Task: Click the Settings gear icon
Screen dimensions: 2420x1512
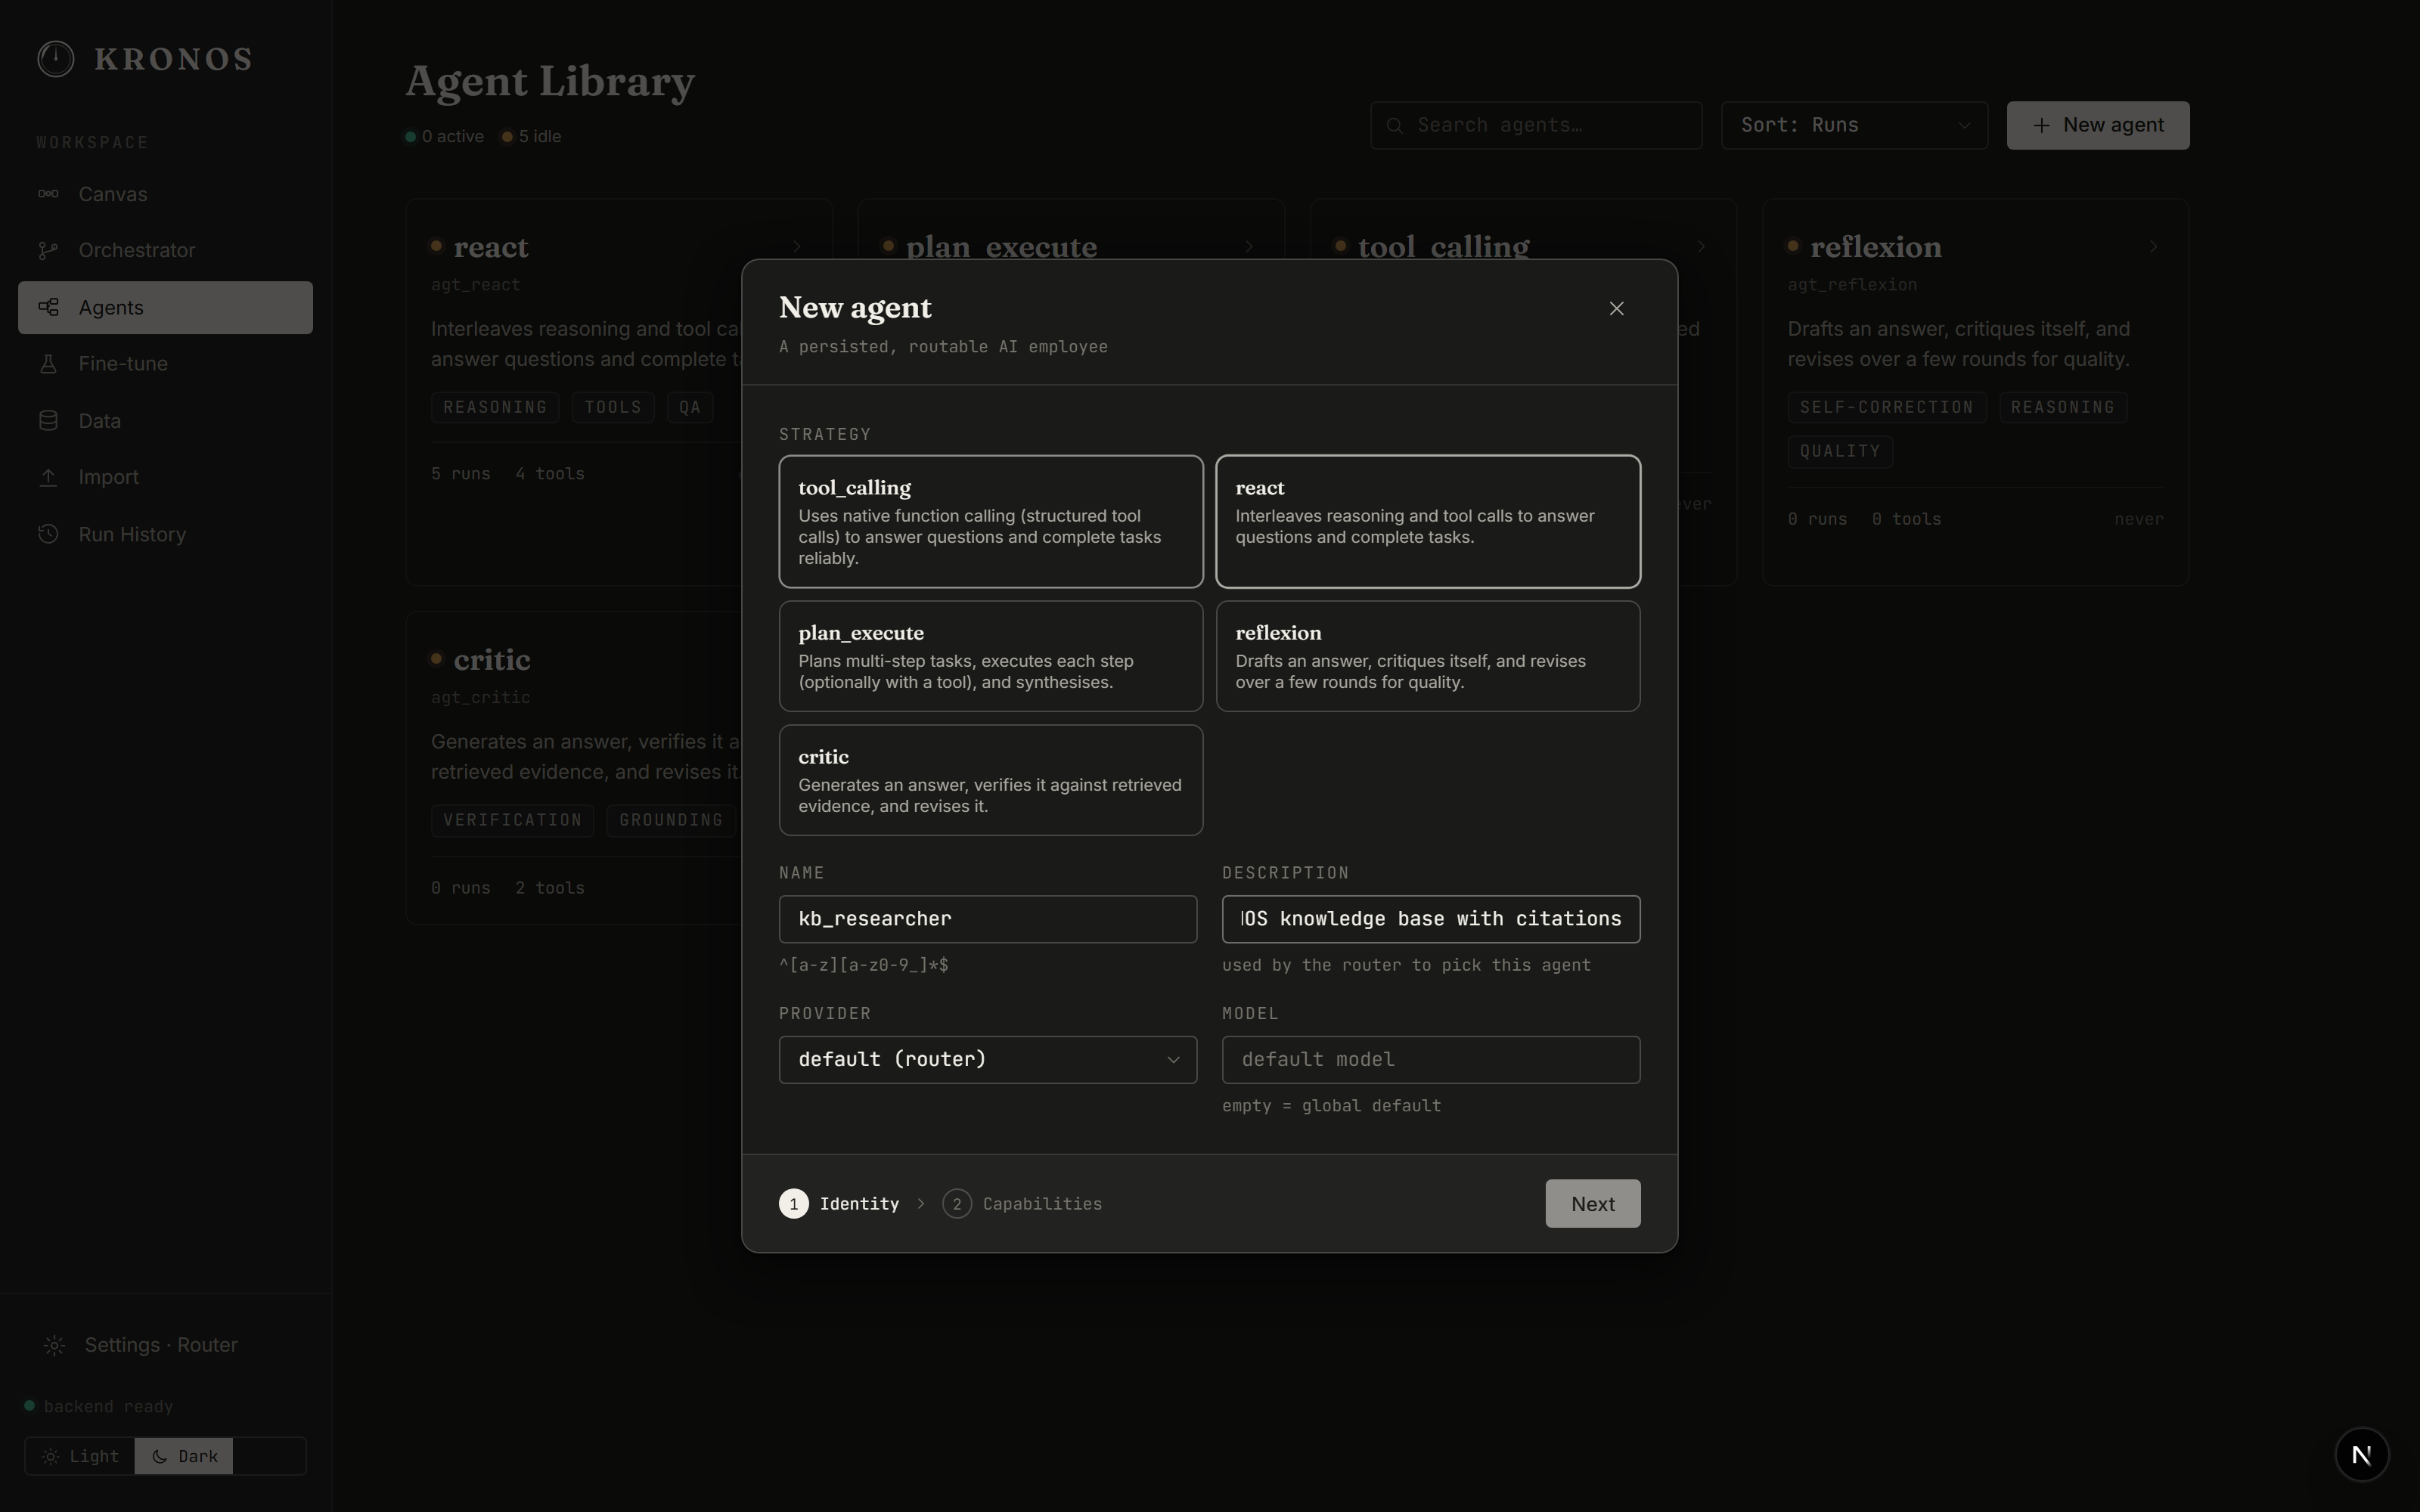Action: point(55,1345)
